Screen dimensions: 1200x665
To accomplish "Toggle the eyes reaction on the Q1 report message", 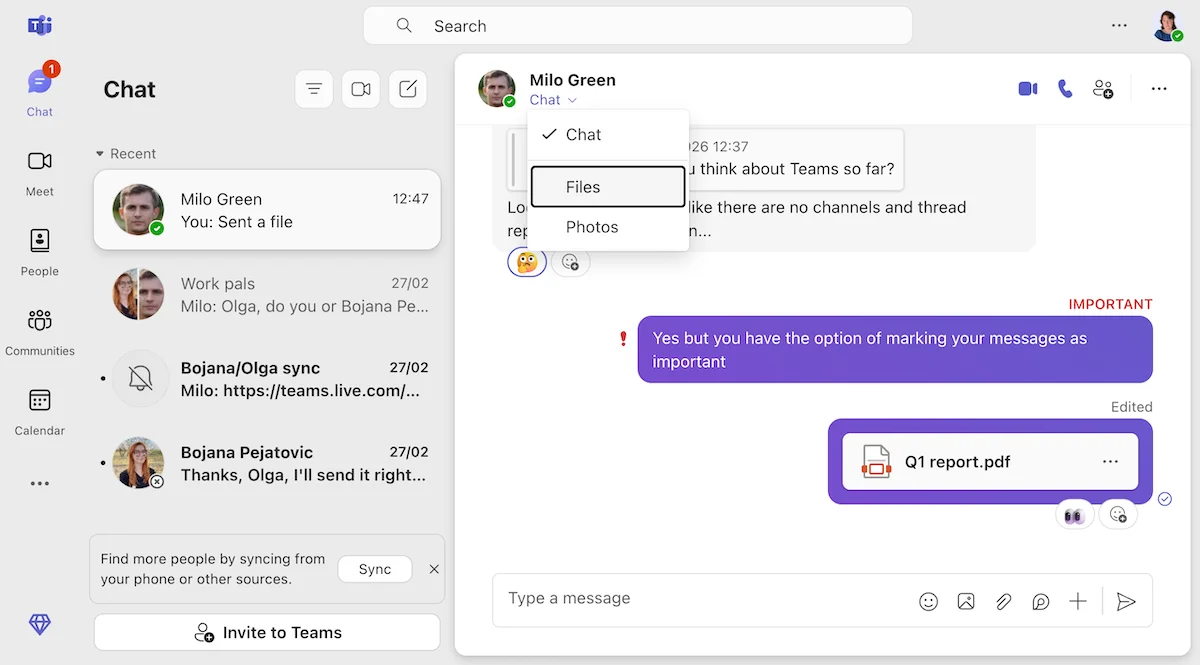I will [x=1074, y=513].
